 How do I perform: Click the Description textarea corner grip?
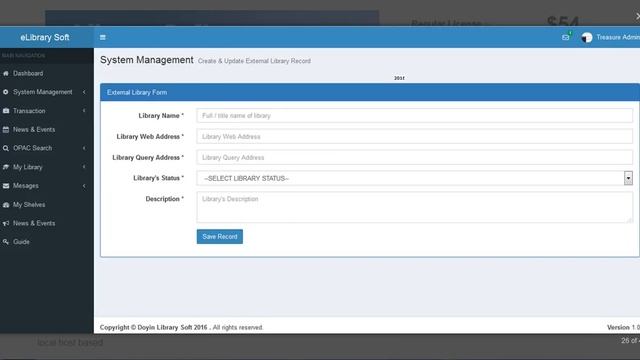(630, 220)
